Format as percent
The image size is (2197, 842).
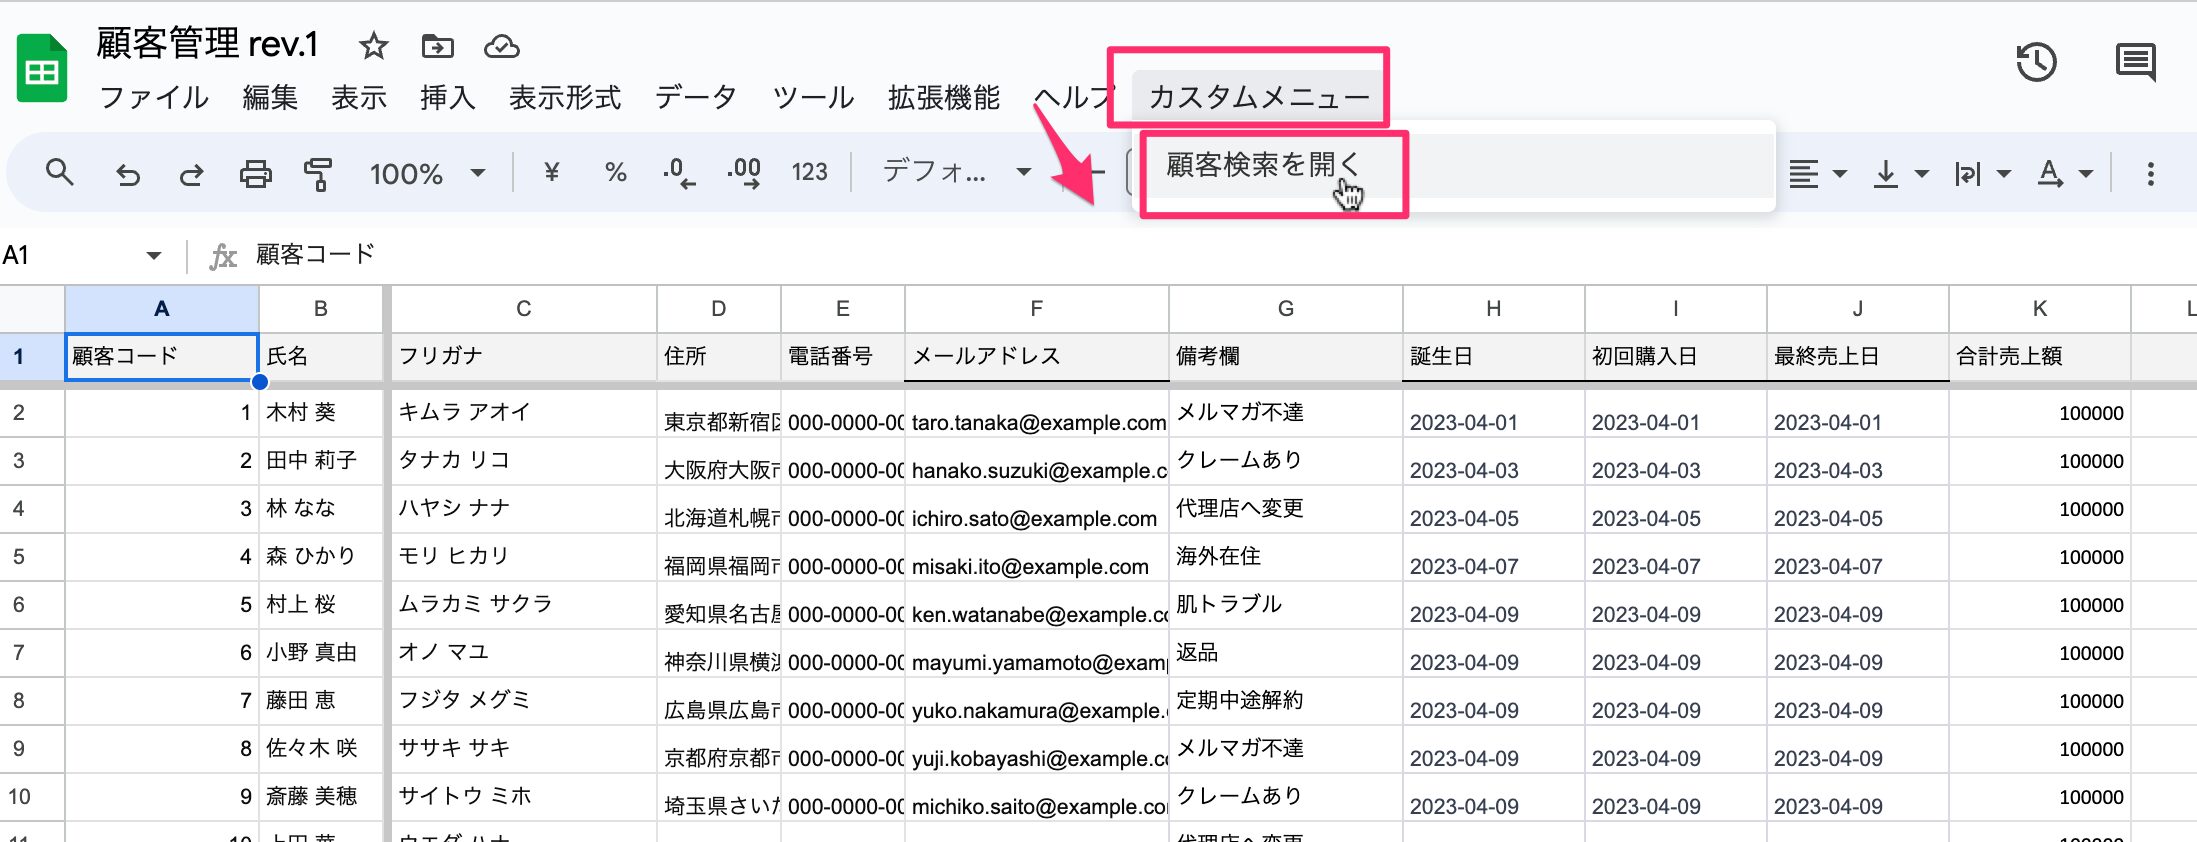pyautogui.click(x=616, y=173)
